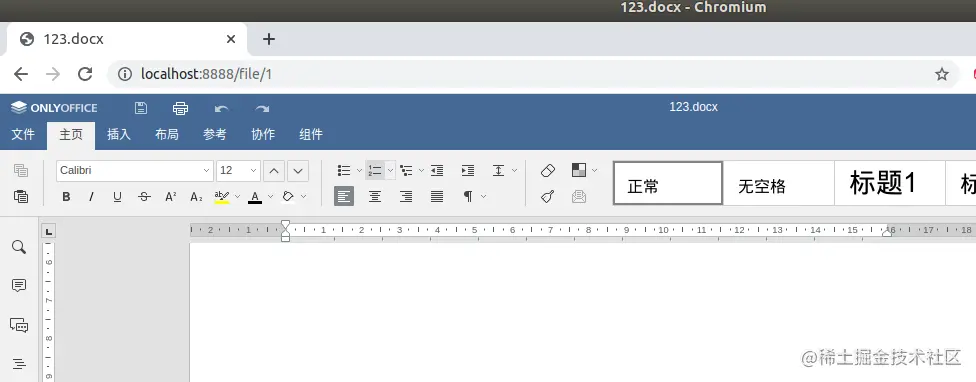Open shading color dropdown arrow

pos(303,197)
